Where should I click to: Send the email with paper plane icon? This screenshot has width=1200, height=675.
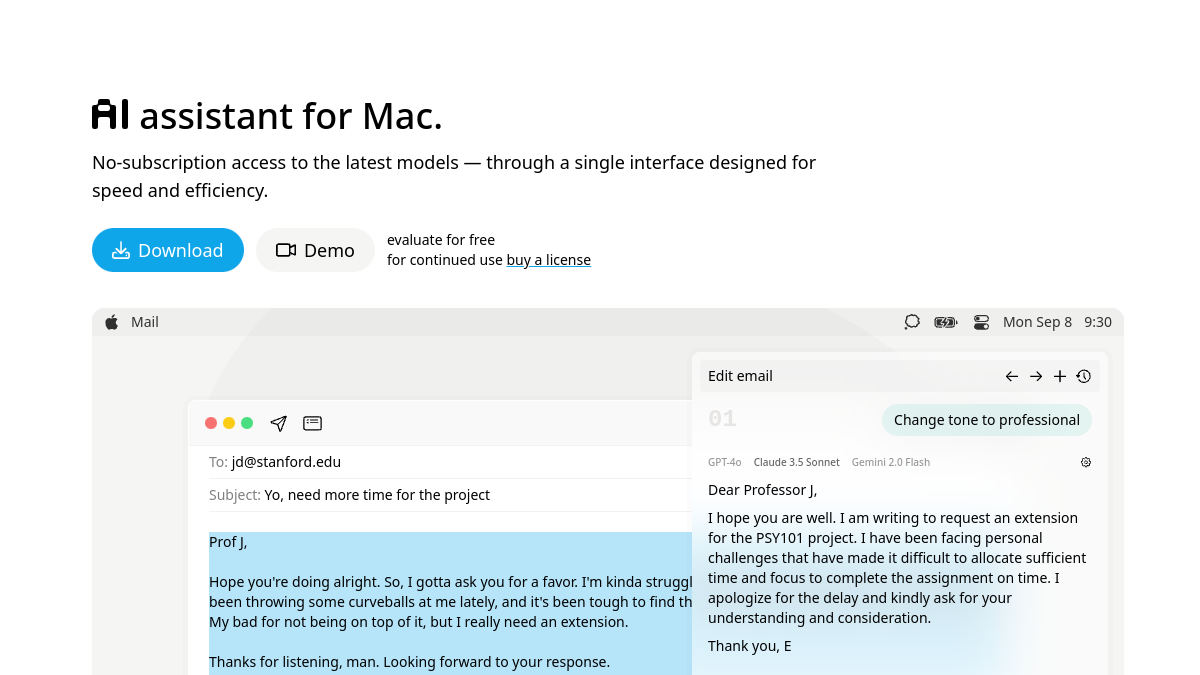coord(279,423)
